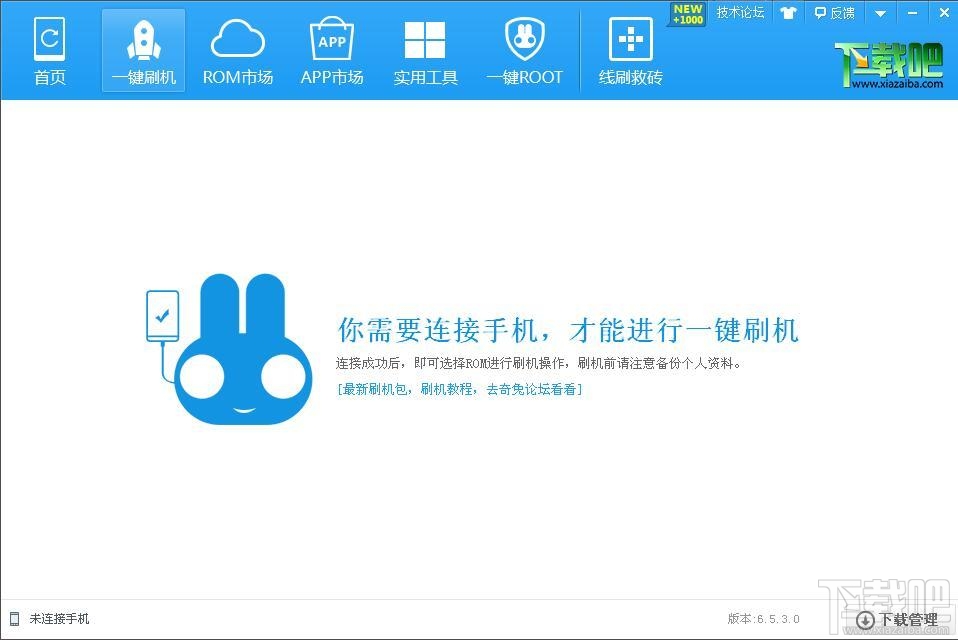Viewport: 958px width, 640px height.
Task: Select the 一键刷机 rocket icon
Action: 143,38
